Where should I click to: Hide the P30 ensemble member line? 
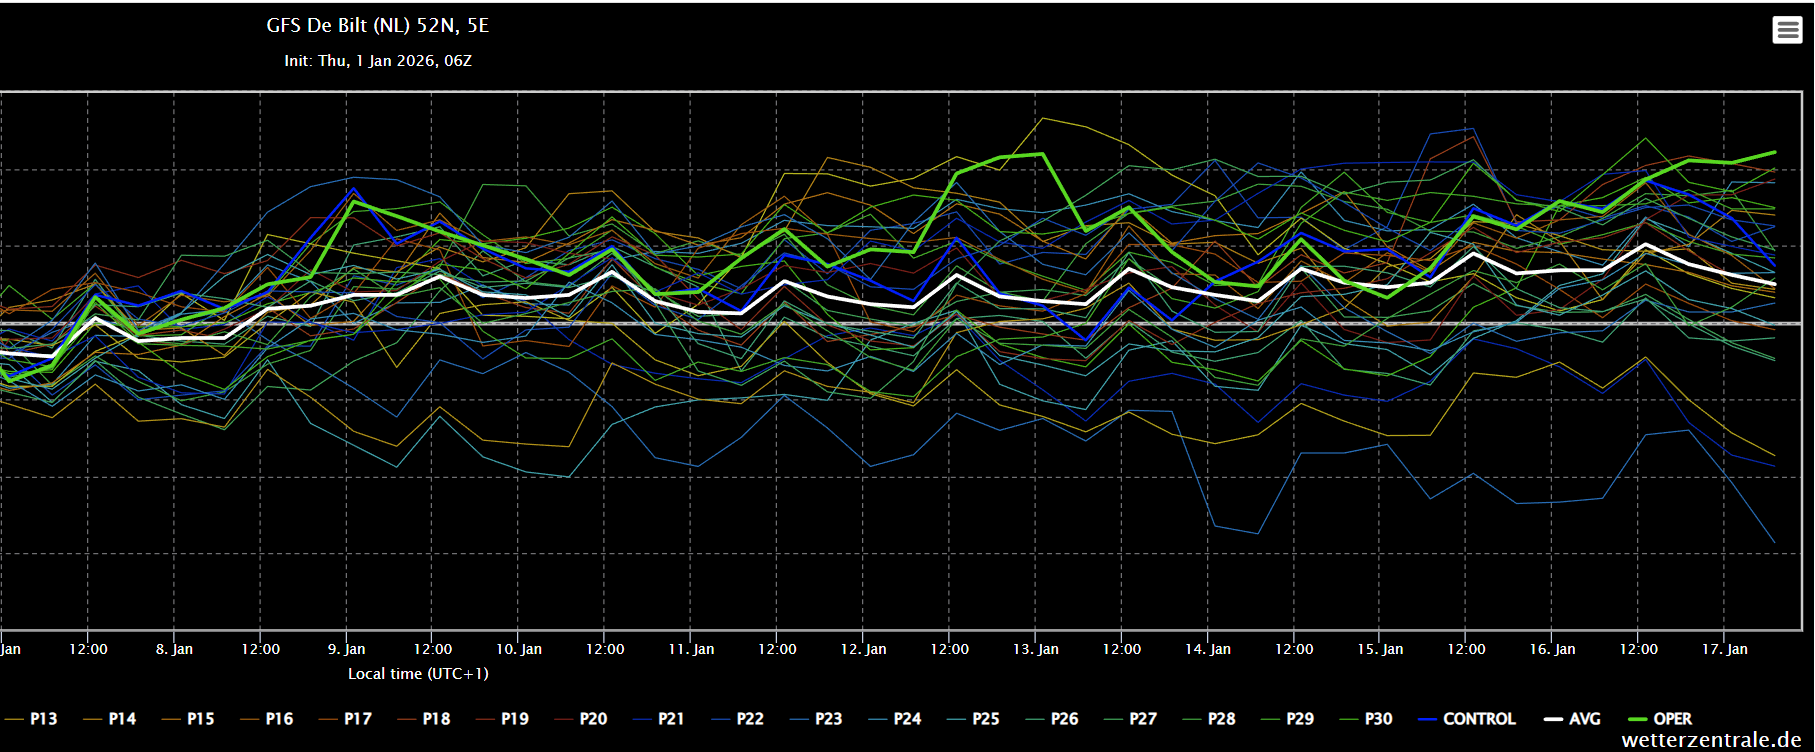pos(1366,719)
